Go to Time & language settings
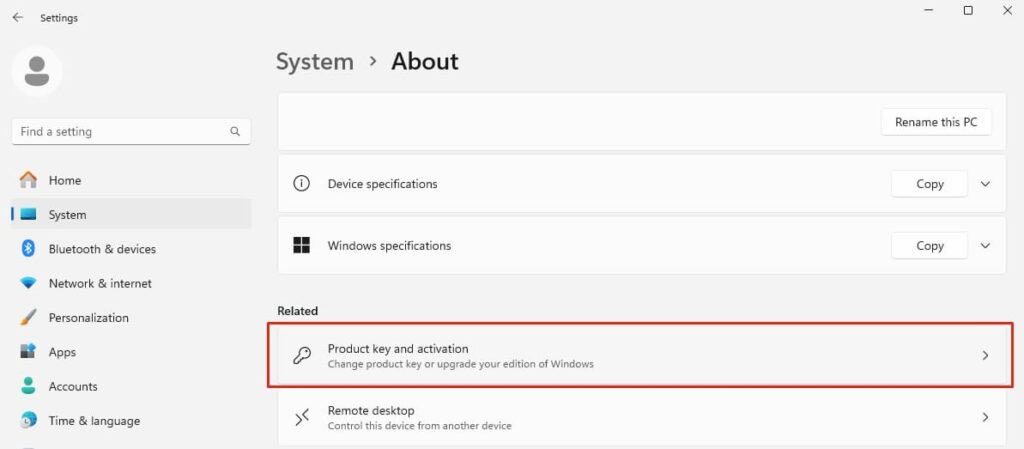 (x=94, y=421)
